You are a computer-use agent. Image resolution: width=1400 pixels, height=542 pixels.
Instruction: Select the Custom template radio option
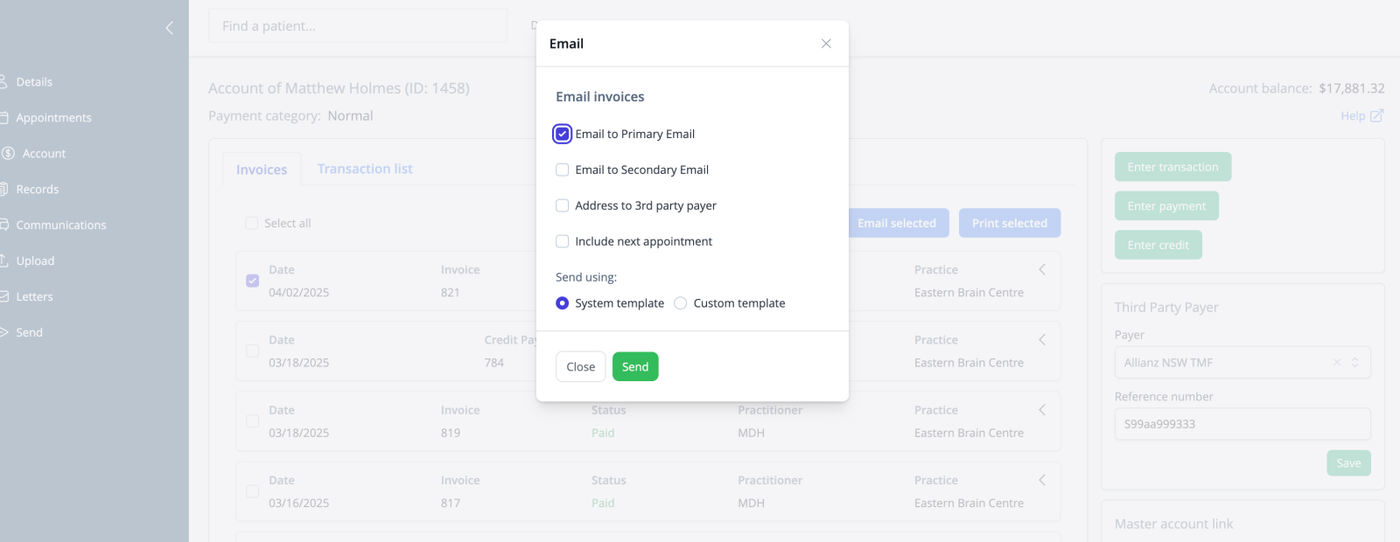680,303
